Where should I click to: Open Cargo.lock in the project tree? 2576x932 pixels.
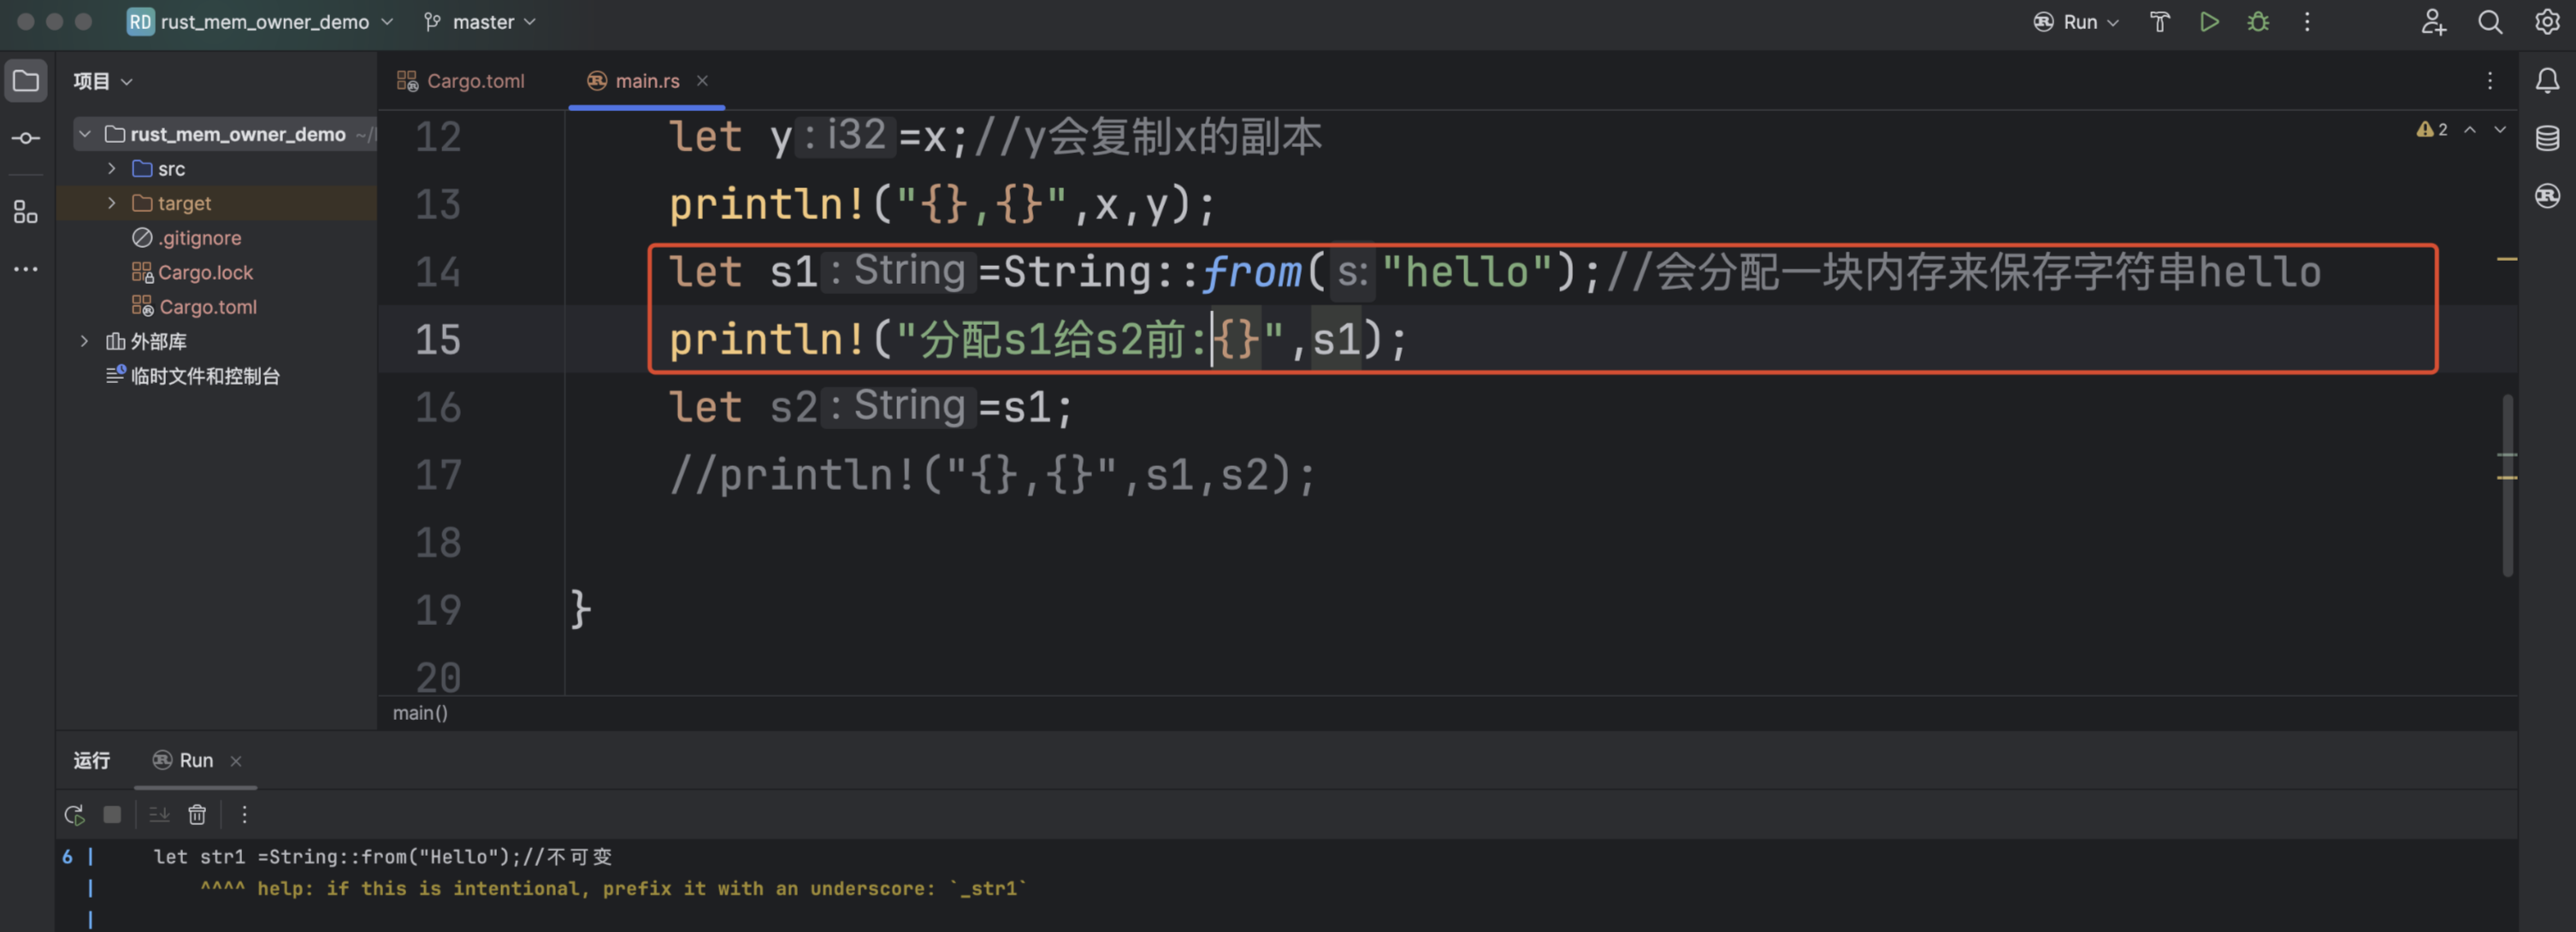(x=205, y=272)
